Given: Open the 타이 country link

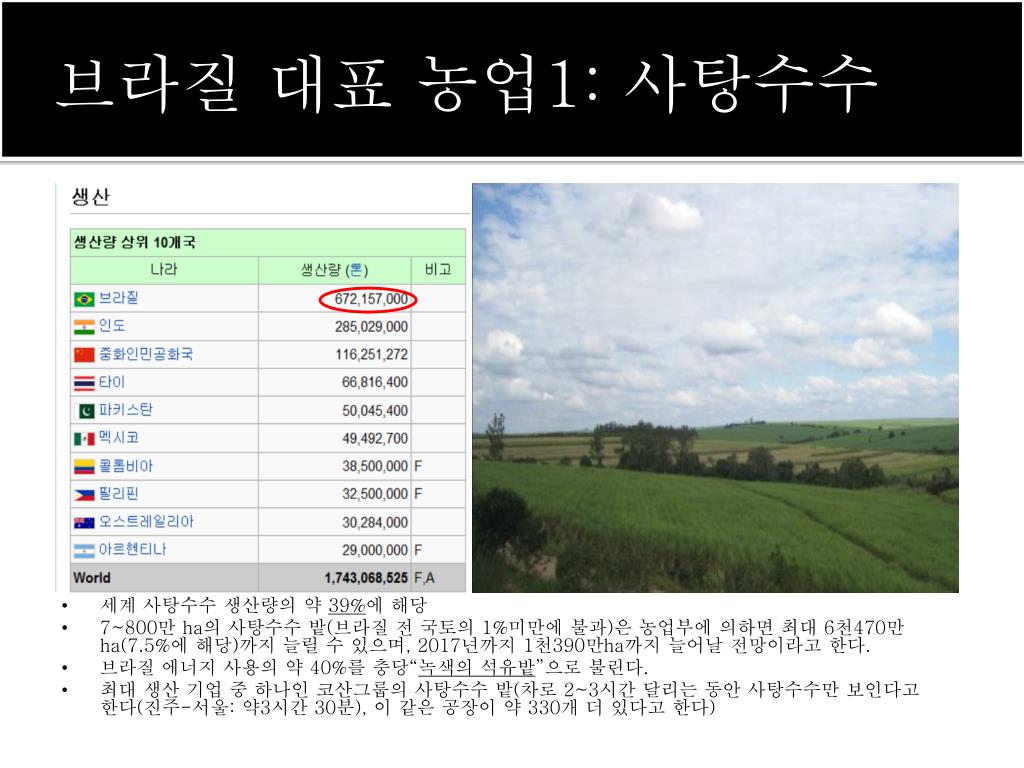Looking at the screenshot, I should click(112, 382).
